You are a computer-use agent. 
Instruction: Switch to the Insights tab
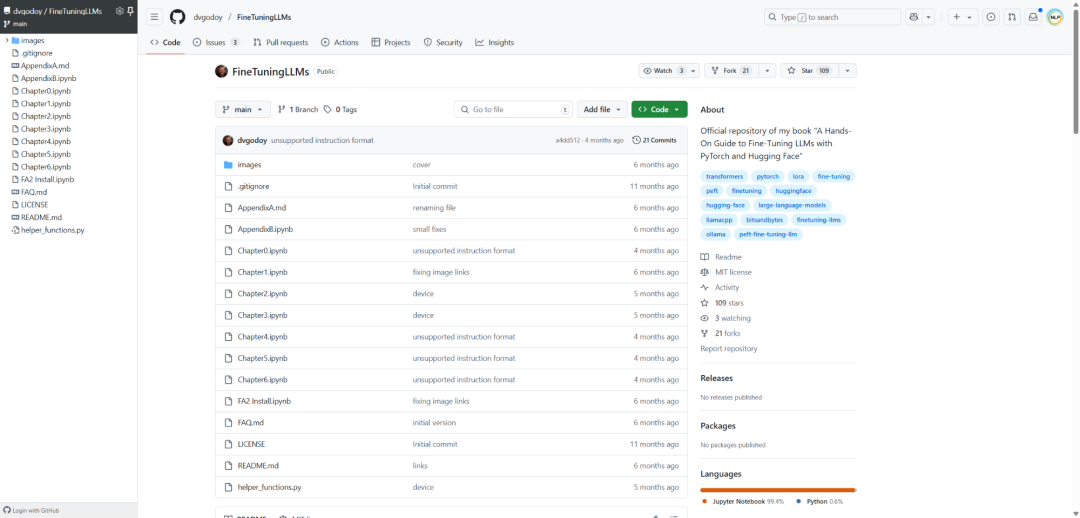click(495, 43)
